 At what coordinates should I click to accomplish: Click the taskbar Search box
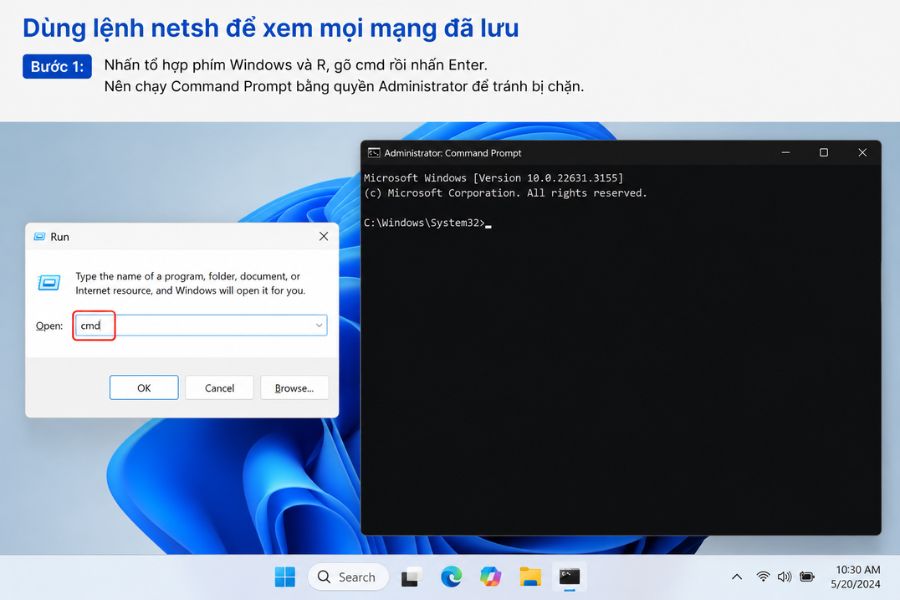[348, 576]
